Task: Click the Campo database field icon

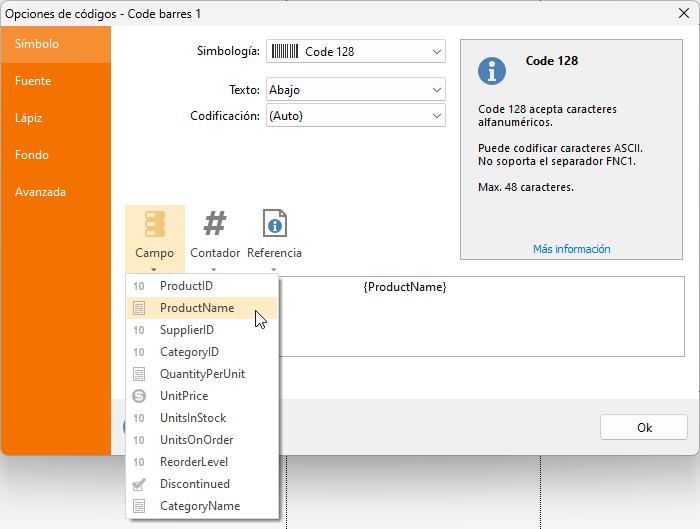Action: [x=155, y=225]
